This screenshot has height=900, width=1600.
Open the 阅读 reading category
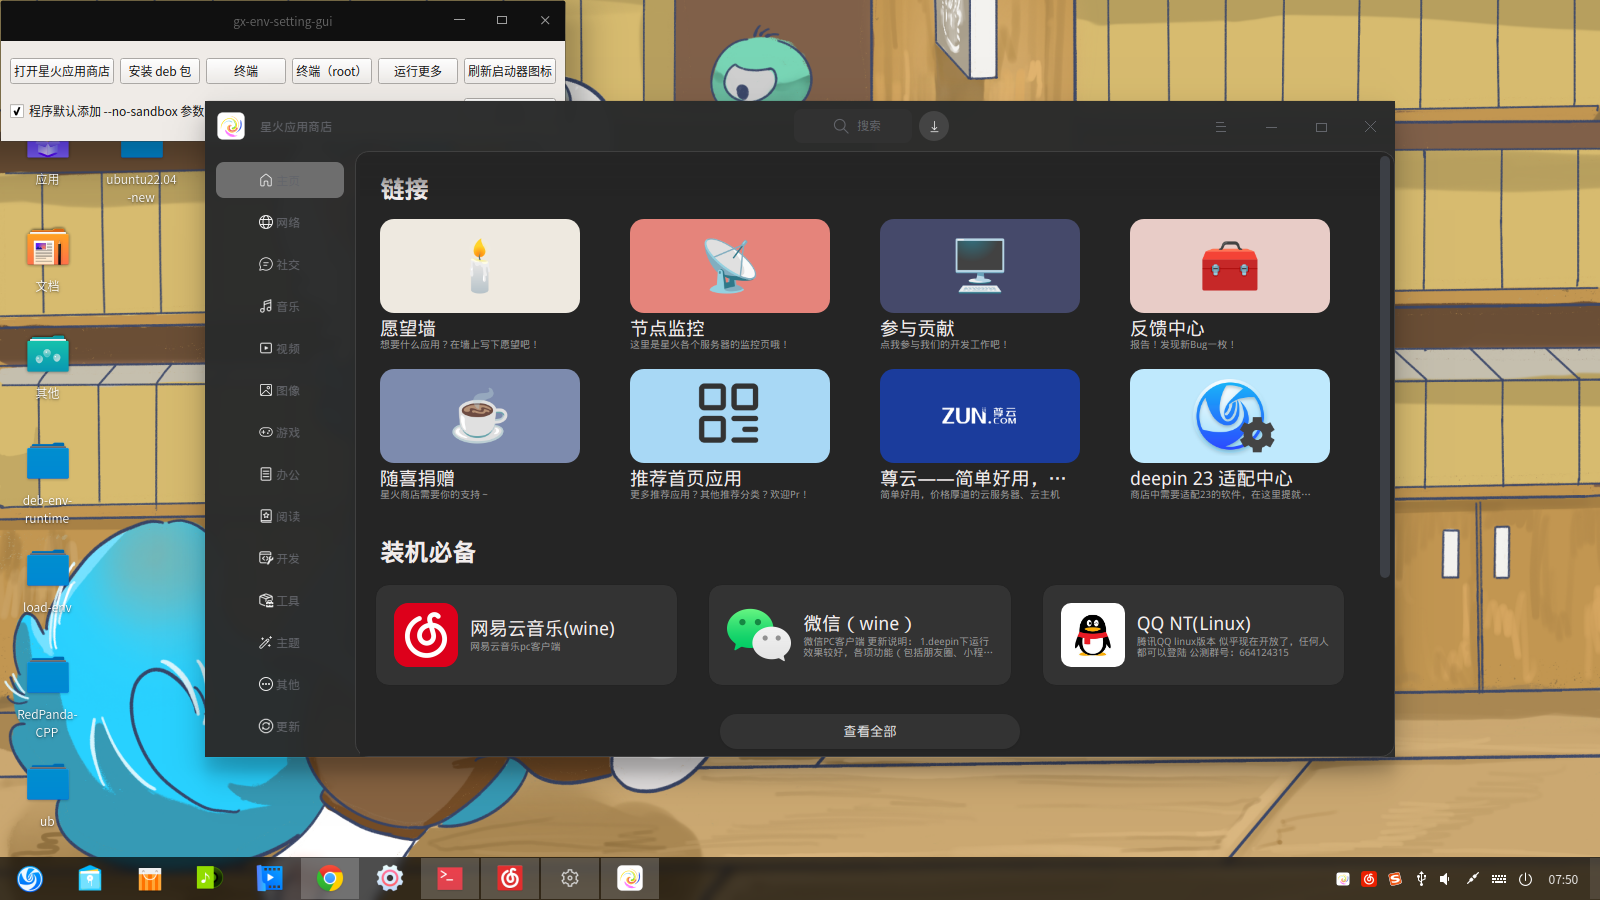(280, 516)
